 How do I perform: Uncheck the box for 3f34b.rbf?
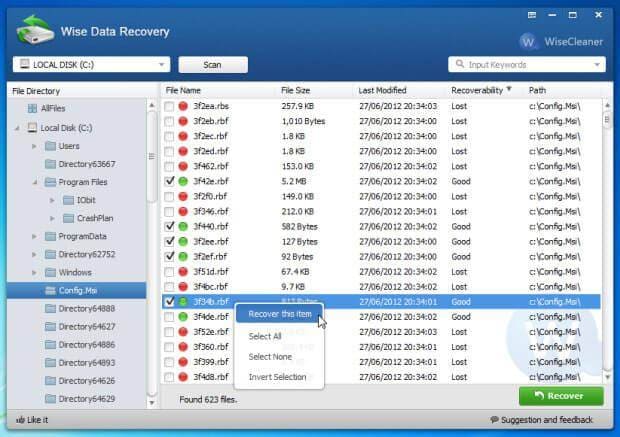coord(169,301)
